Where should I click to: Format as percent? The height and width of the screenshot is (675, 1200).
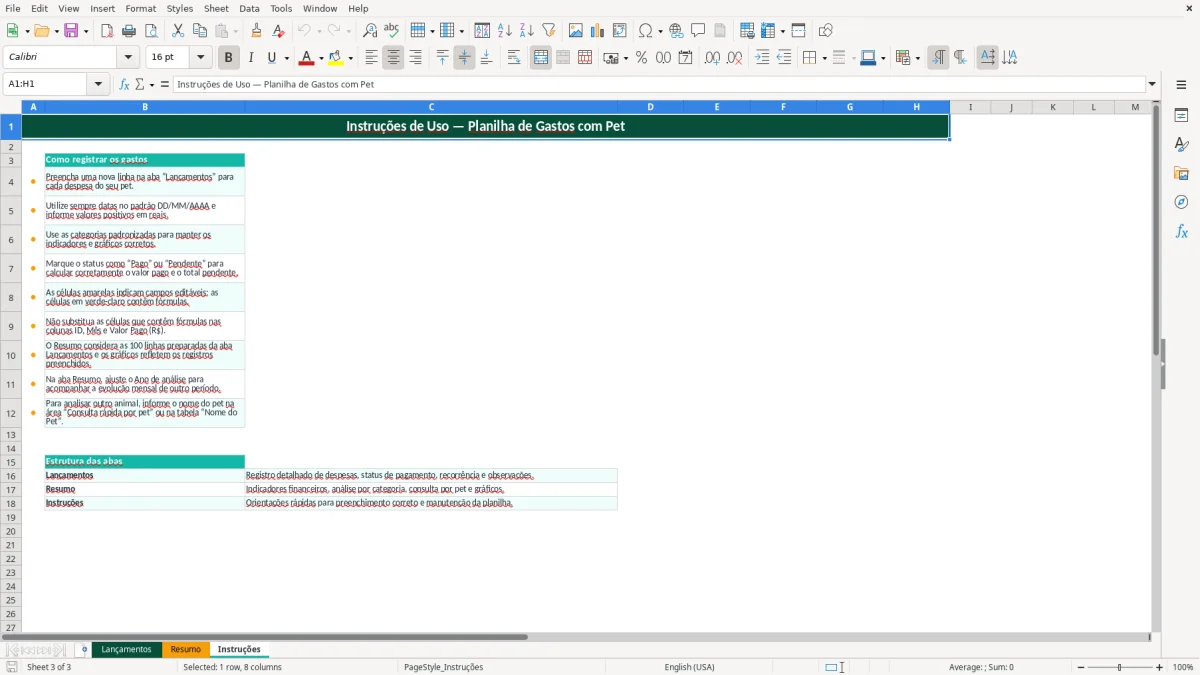pyautogui.click(x=641, y=58)
